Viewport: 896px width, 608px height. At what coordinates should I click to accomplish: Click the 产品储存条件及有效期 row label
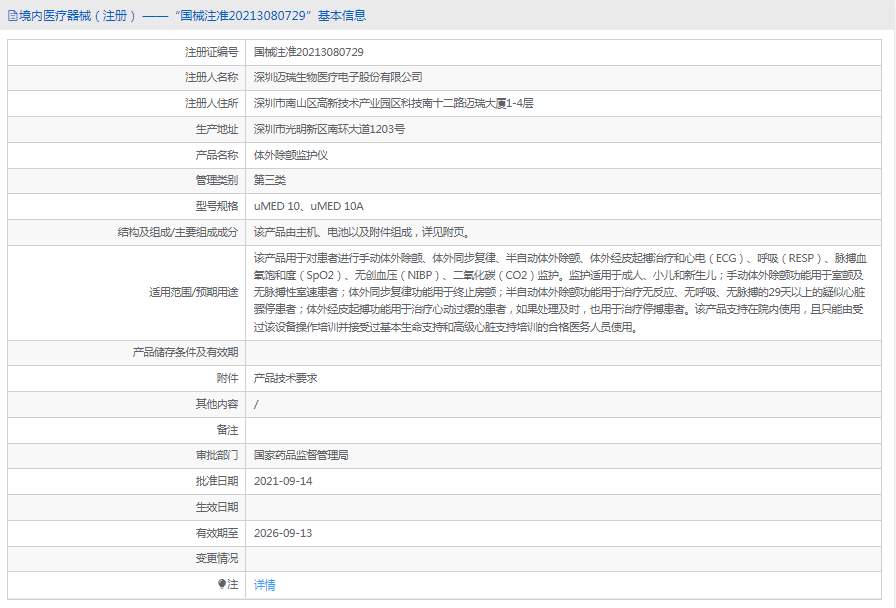[185, 353]
